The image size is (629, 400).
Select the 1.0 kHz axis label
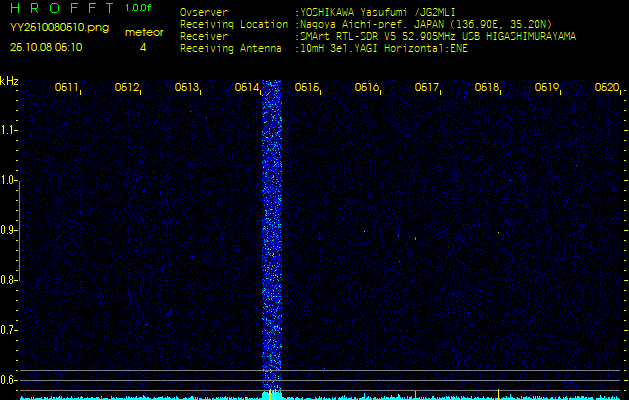pyautogui.click(x=8, y=180)
